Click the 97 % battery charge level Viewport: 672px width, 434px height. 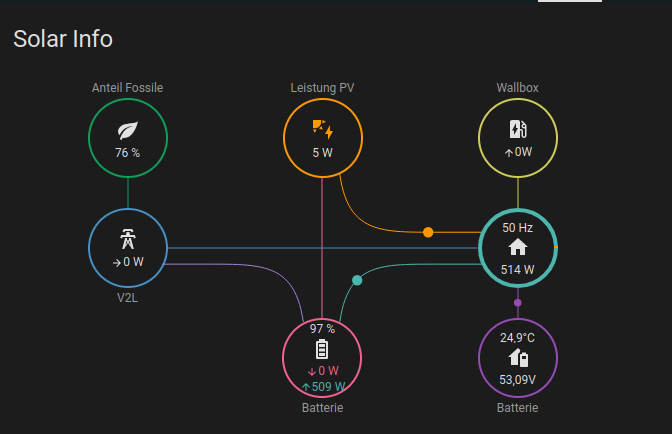[x=322, y=328]
